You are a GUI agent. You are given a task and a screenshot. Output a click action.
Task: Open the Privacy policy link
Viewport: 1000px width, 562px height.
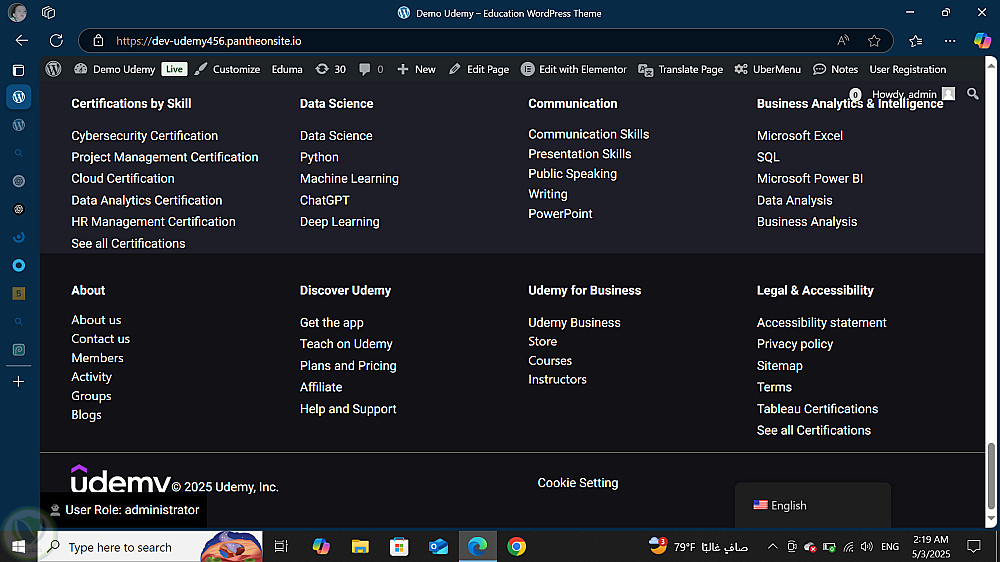[795, 344]
